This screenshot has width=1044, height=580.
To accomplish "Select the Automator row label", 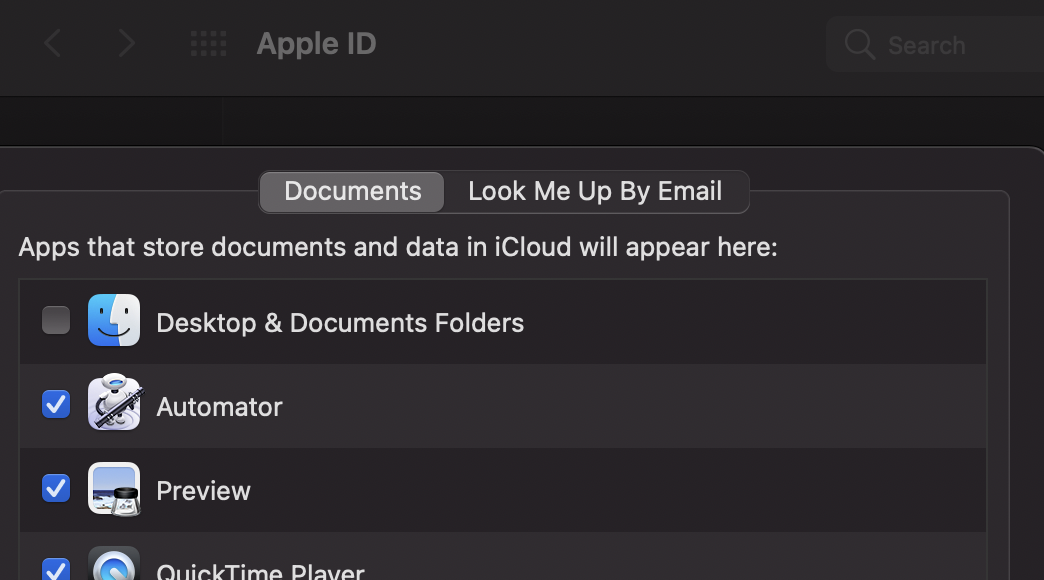I will (x=220, y=407).
